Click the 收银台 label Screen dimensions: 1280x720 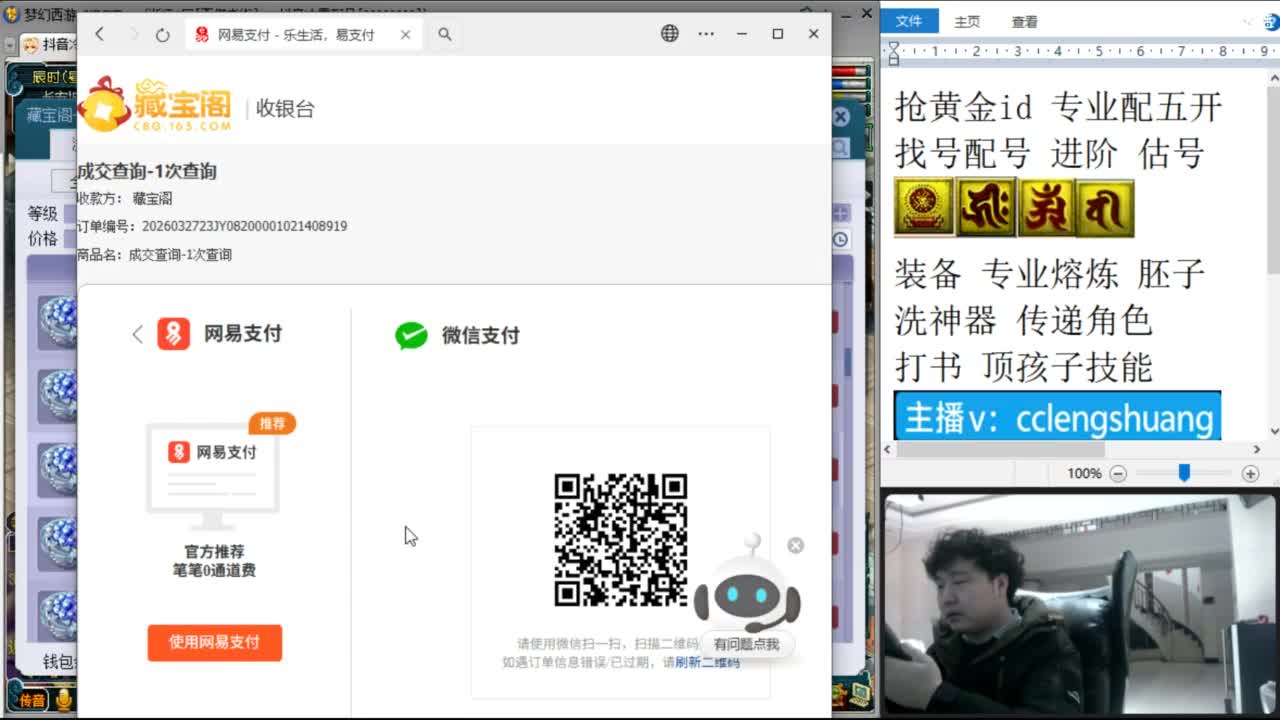(x=285, y=109)
